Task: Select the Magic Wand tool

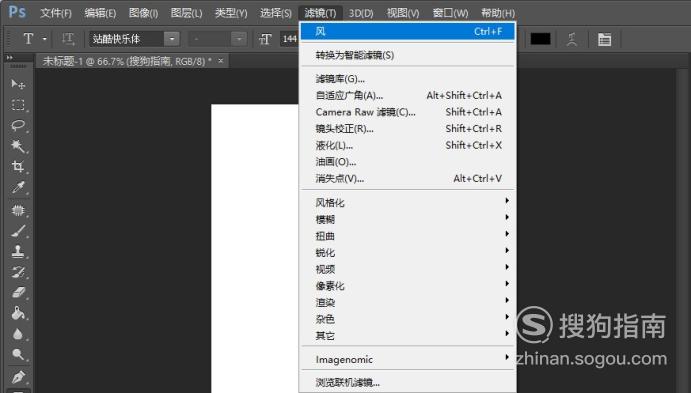Action: (18, 146)
